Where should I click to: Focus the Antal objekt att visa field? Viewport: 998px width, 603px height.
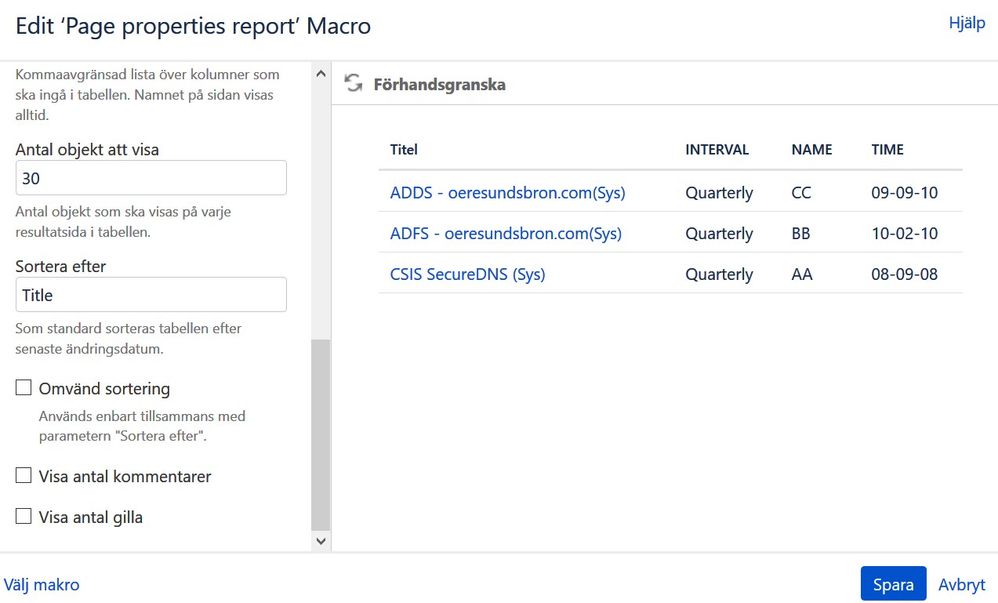[x=151, y=178]
